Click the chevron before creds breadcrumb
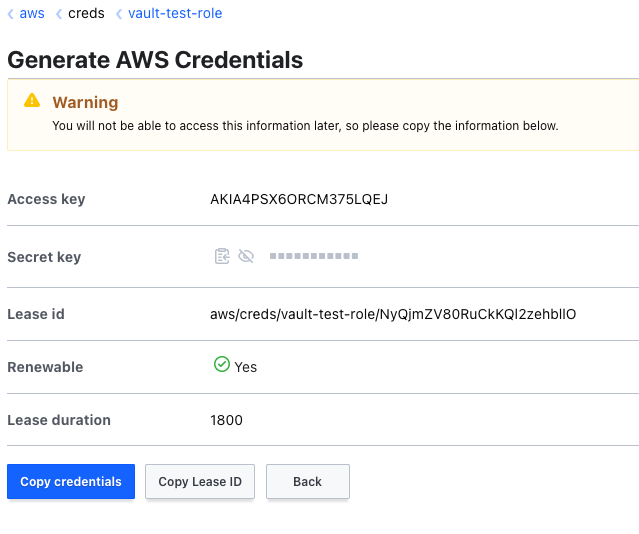This screenshot has width=639, height=534. tap(59, 14)
